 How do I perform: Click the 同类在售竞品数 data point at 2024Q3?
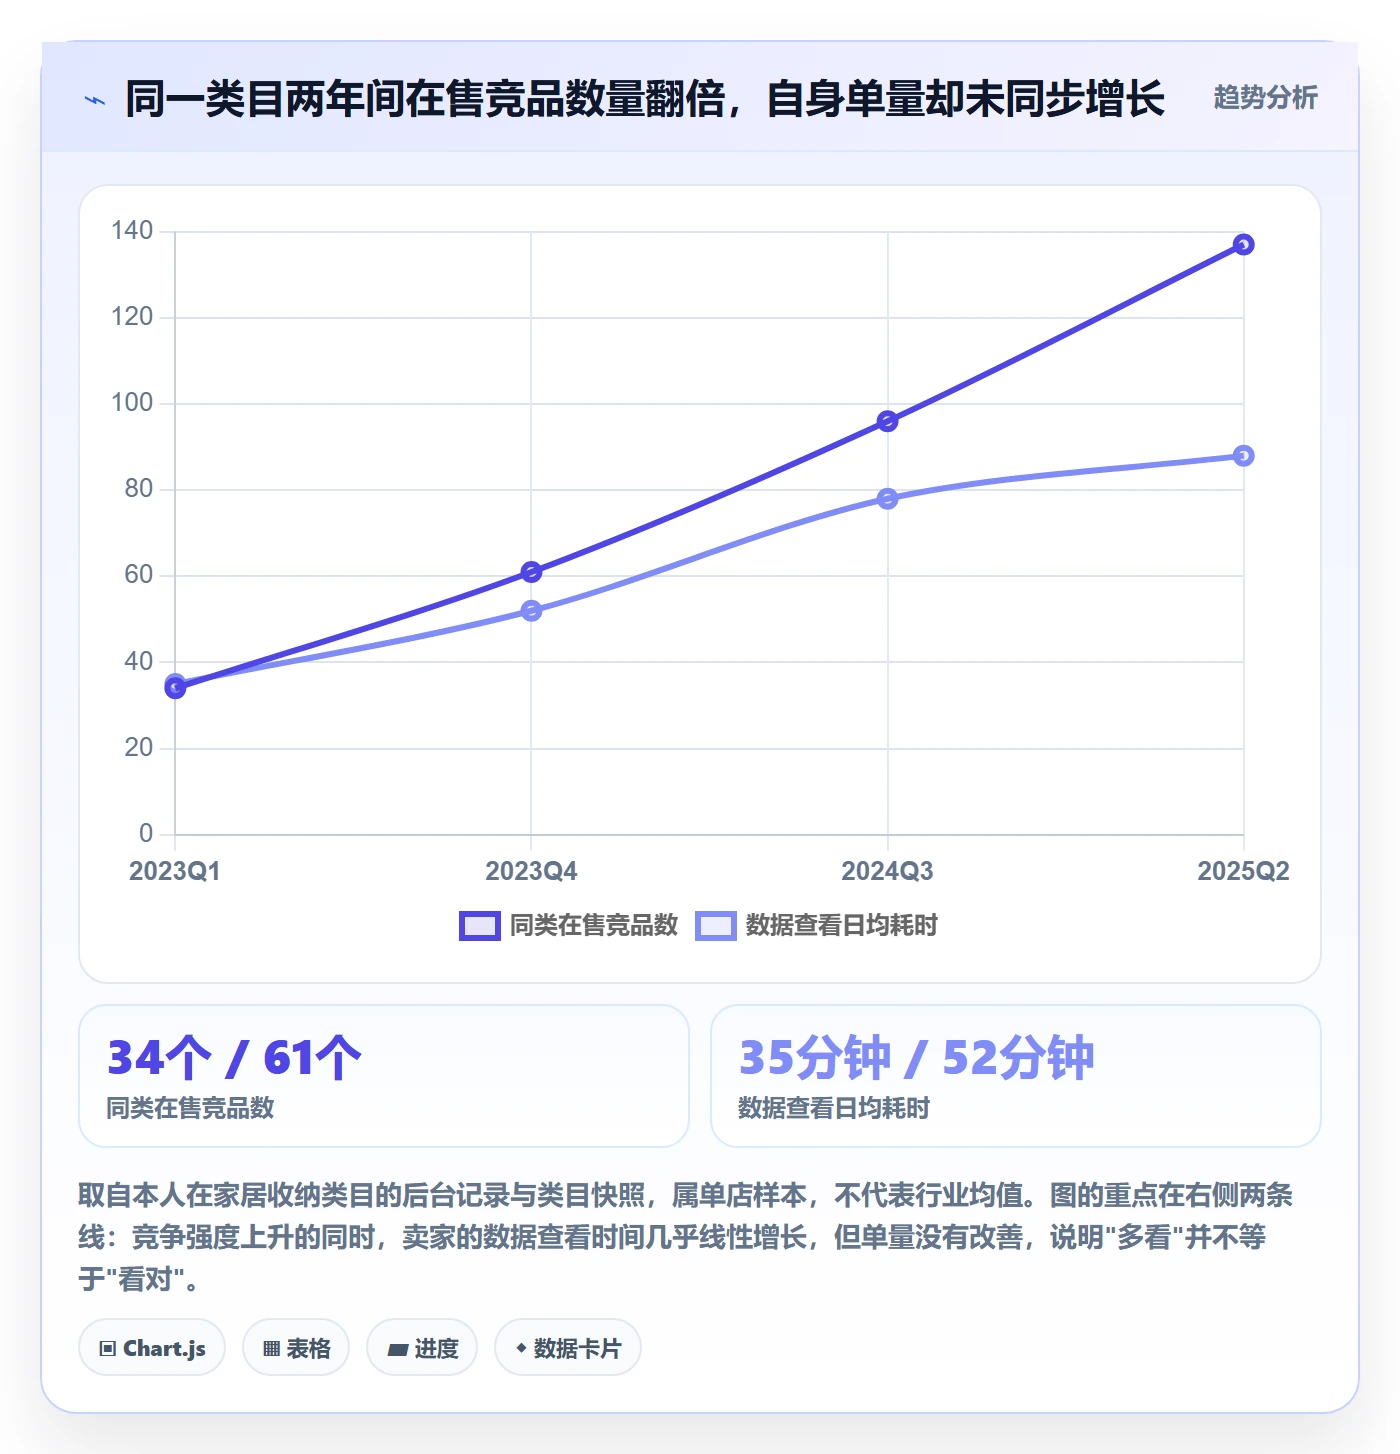pos(887,421)
